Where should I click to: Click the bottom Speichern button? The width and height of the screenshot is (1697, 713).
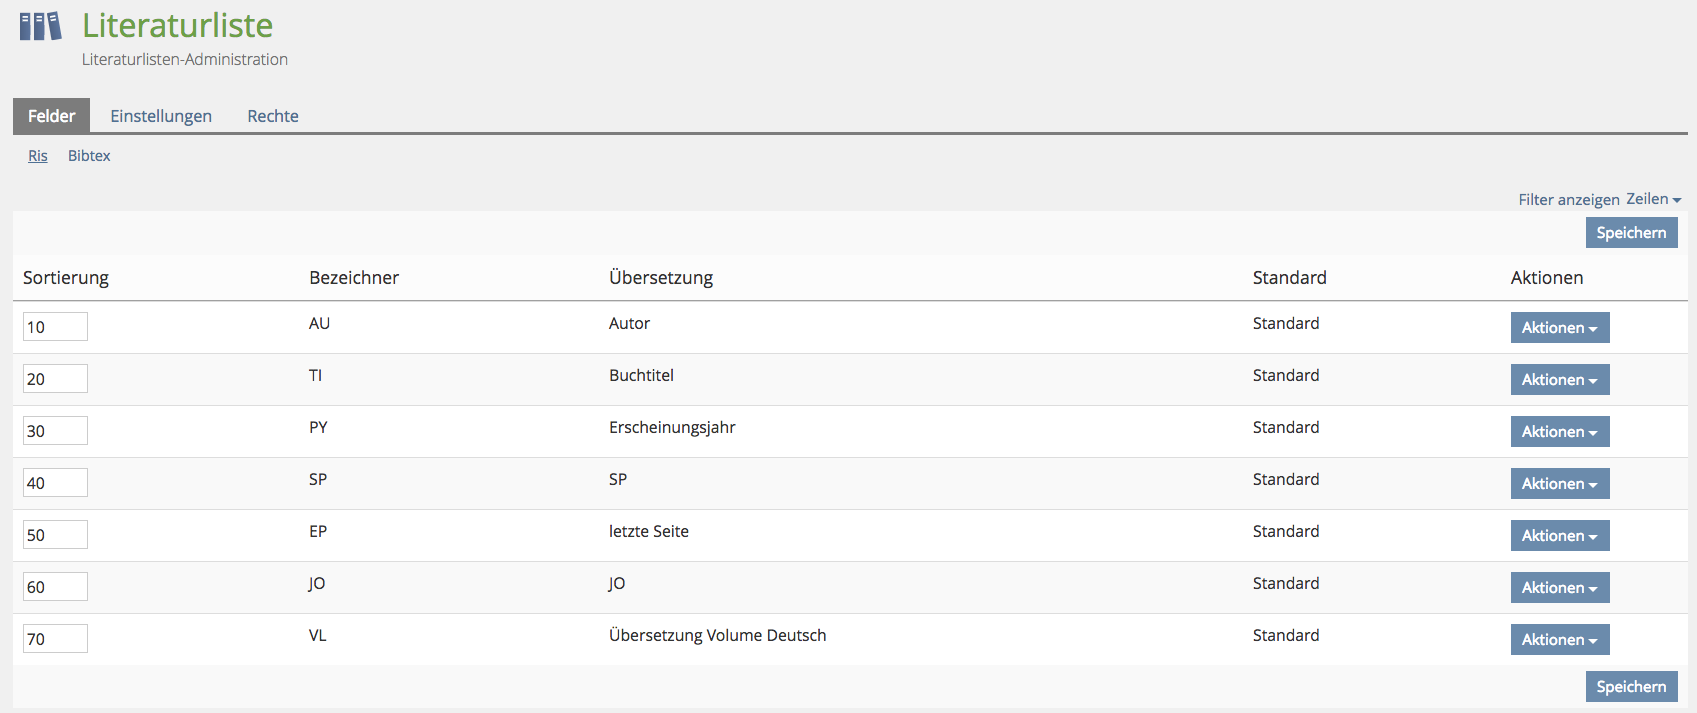(x=1631, y=687)
